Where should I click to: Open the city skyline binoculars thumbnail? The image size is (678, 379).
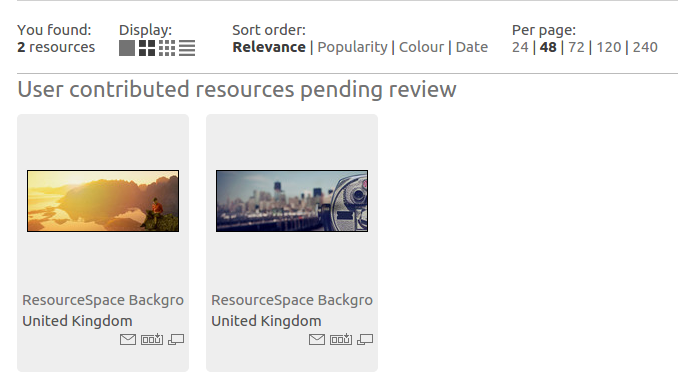(x=292, y=201)
